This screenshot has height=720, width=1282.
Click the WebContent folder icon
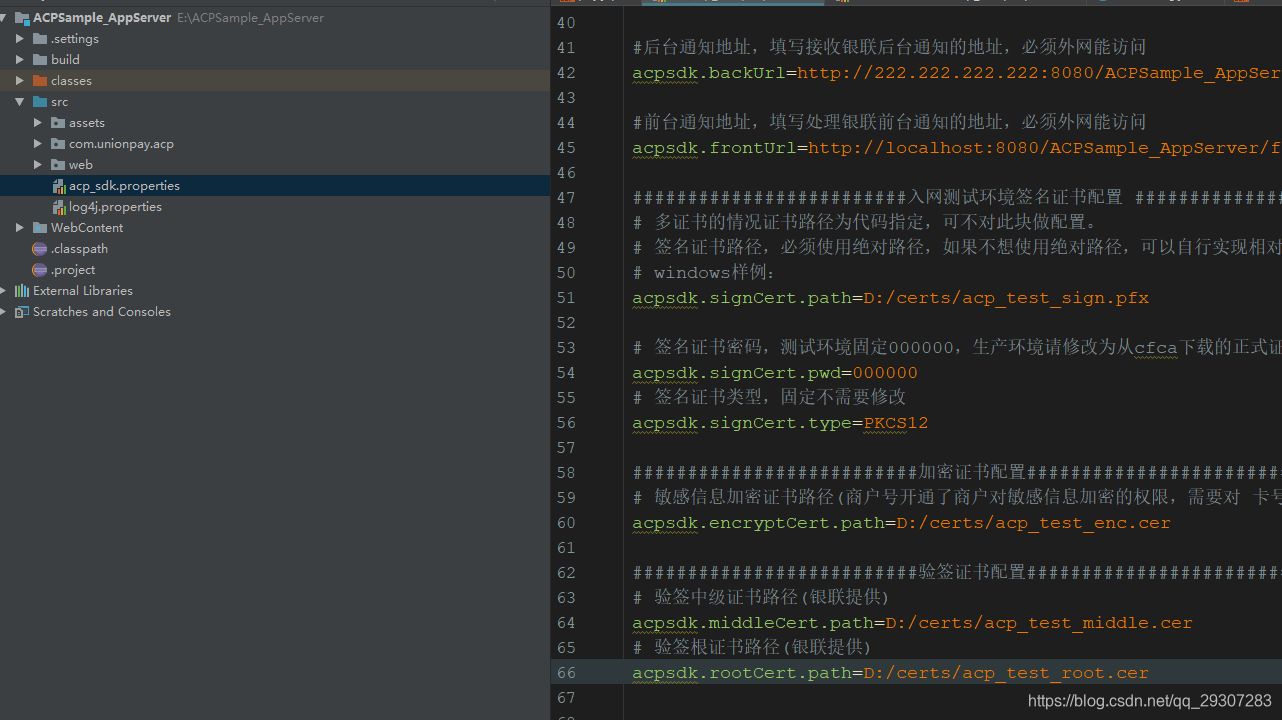pos(40,228)
